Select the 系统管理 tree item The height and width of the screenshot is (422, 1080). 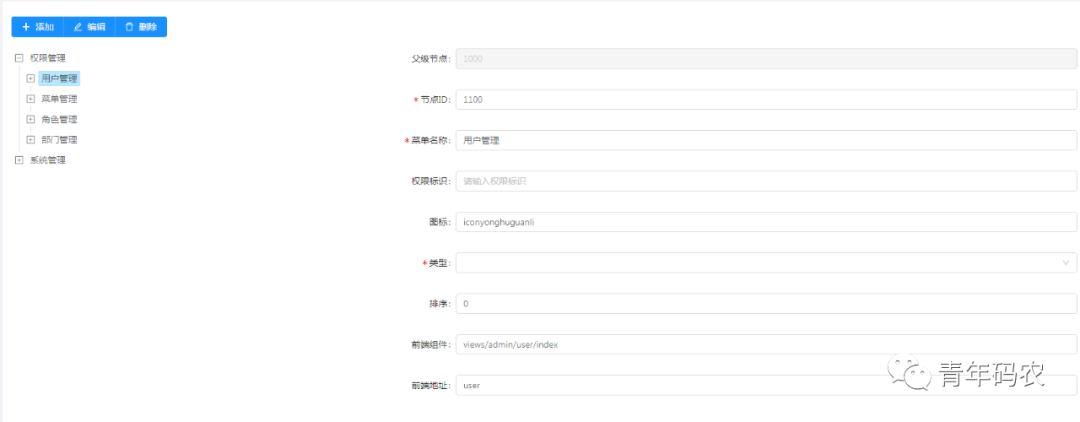pyautogui.click(x=48, y=160)
